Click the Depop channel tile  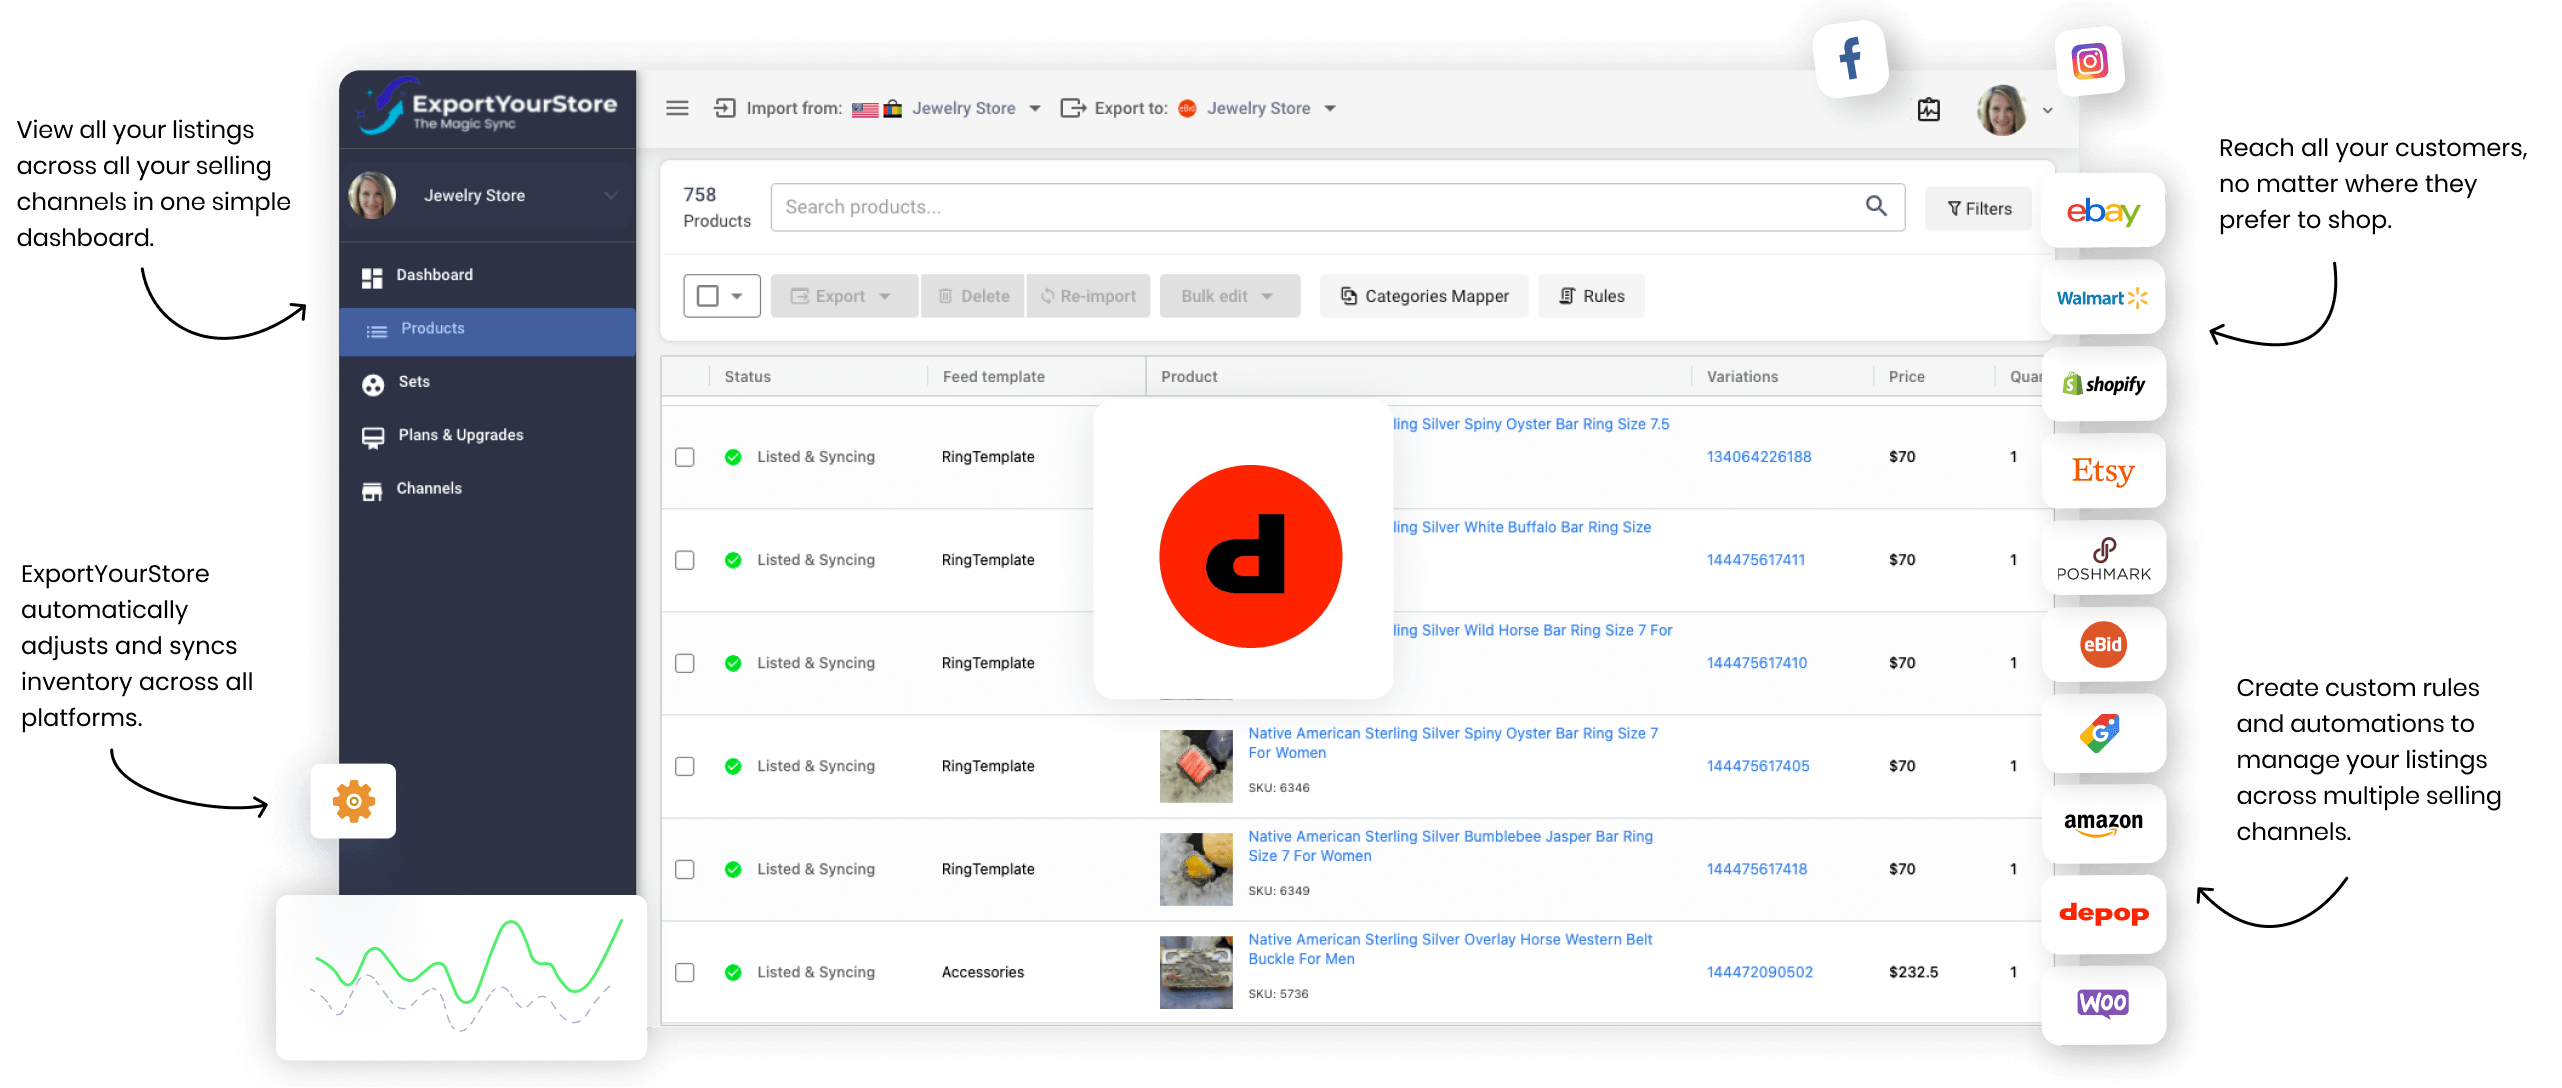pos(2102,913)
